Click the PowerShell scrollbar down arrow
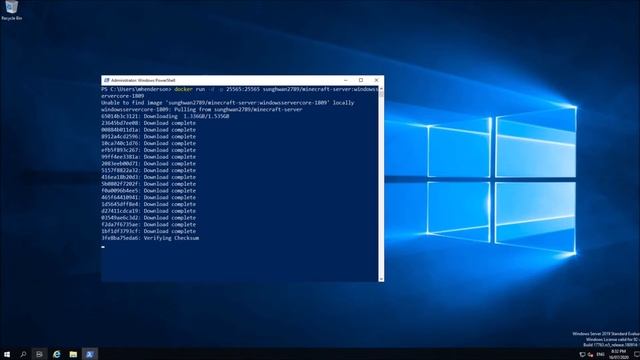640x360 pixels. point(381,279)
